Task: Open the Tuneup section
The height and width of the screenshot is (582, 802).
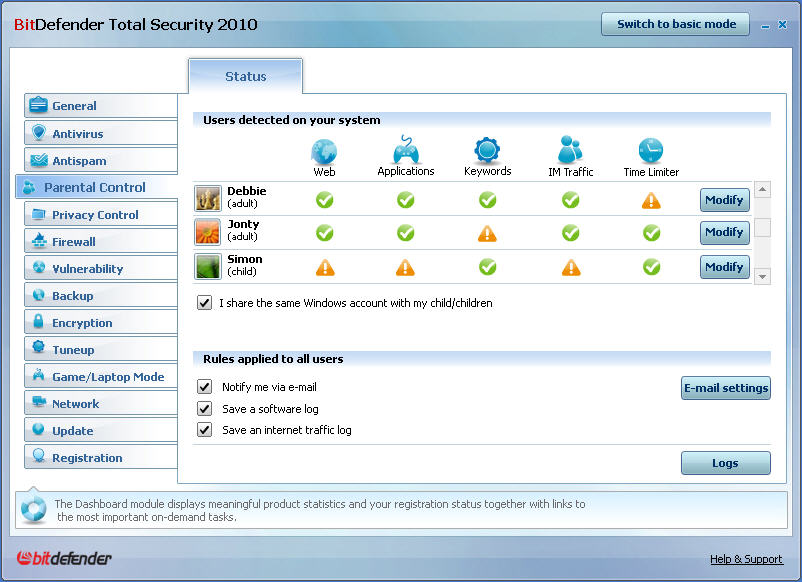Action: [101, 350]
